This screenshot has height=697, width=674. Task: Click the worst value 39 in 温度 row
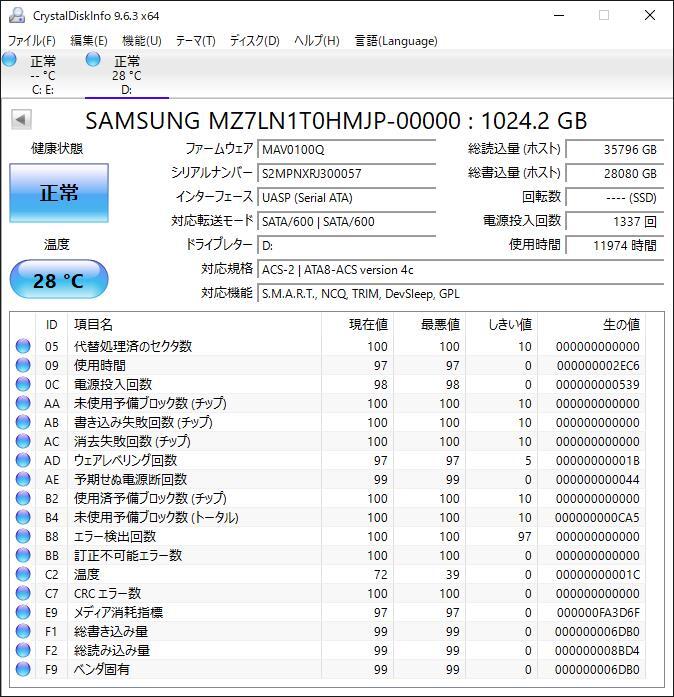[x=453, y=574]
